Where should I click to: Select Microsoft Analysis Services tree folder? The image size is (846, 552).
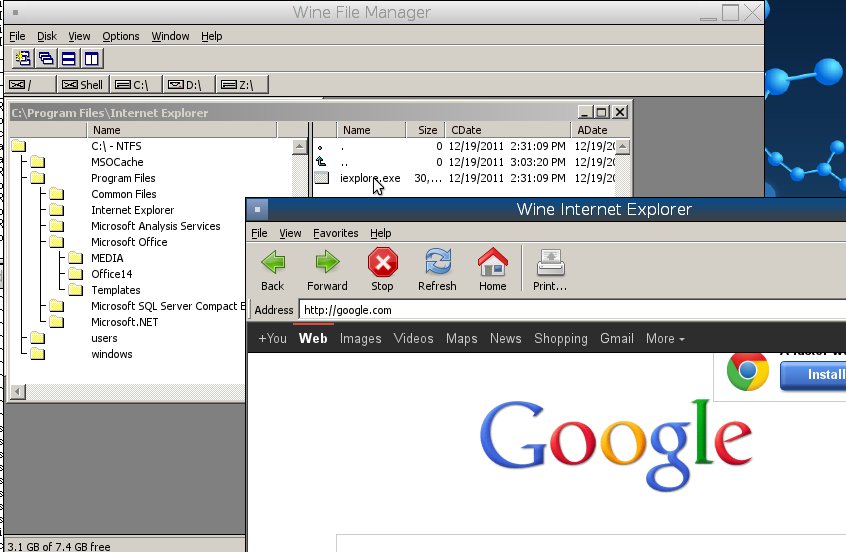pos(155,226)
